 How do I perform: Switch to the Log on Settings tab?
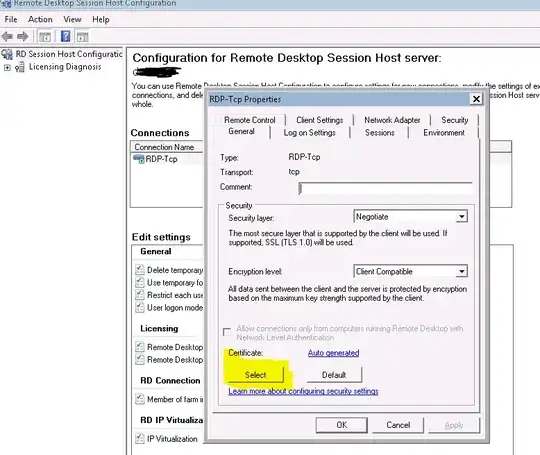tap(309, 133)
